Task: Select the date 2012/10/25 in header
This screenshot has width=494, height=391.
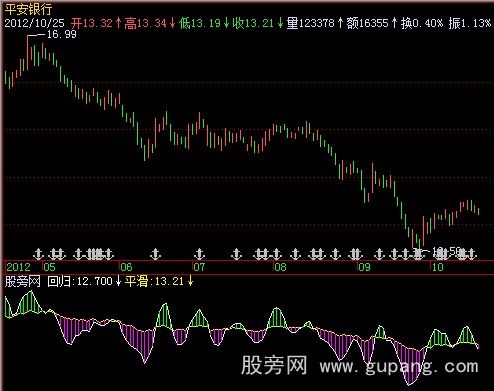Action: pos(34,23)
